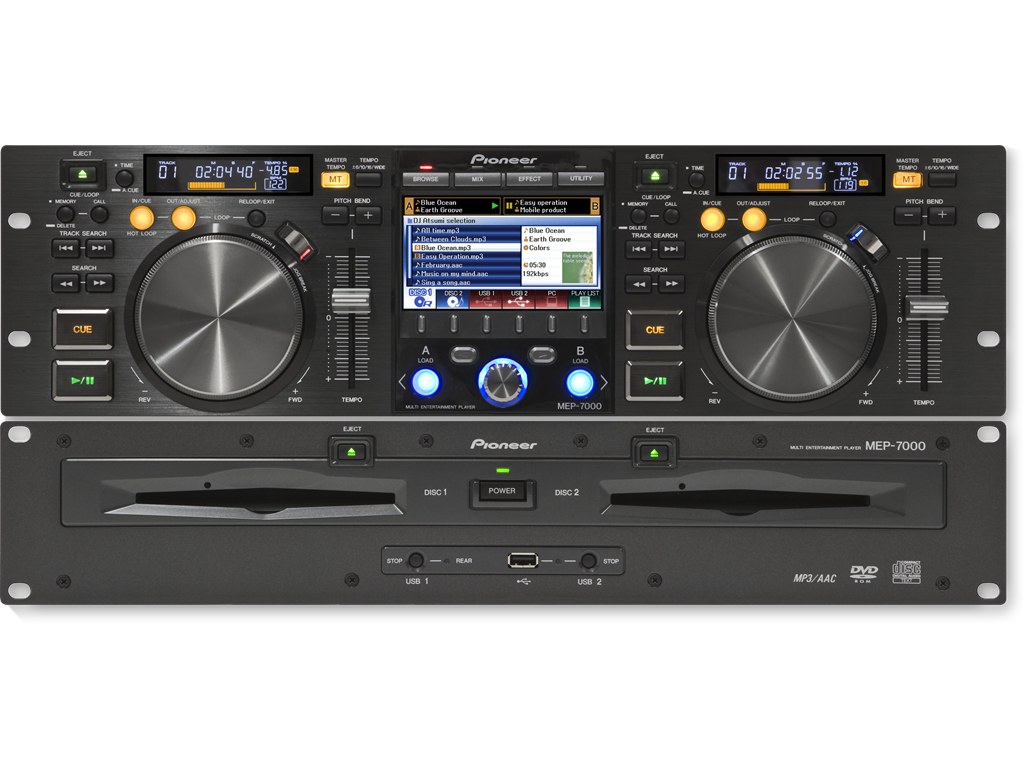The image size is (1024, 768).
Task: Open the DJ Atsumi selection folder
Action: (x=450, y=220)
